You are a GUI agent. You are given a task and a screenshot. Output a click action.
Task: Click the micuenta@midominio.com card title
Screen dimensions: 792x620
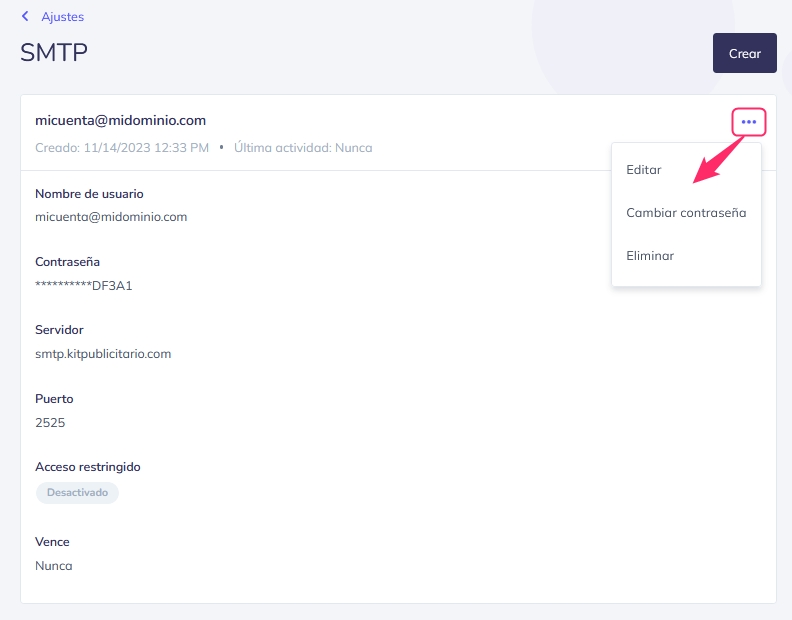(120, 120)
